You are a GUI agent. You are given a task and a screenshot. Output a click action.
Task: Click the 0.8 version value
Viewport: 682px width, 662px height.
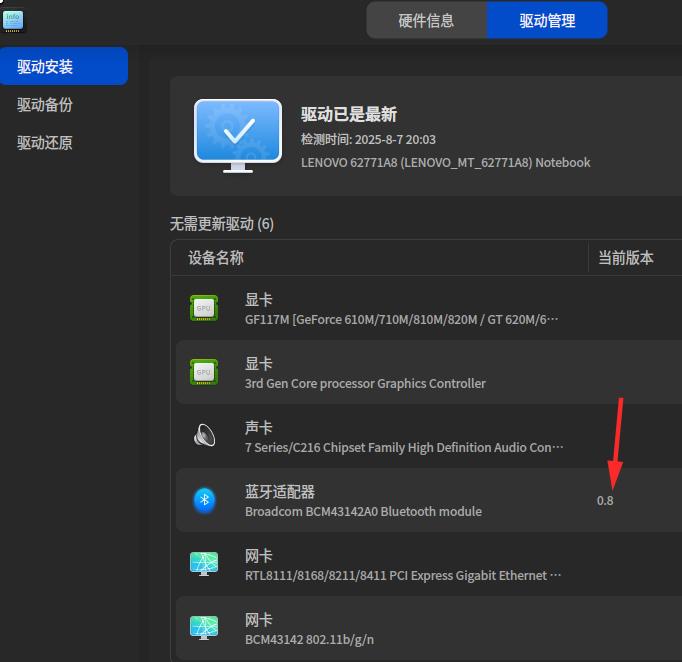[605, 501]
